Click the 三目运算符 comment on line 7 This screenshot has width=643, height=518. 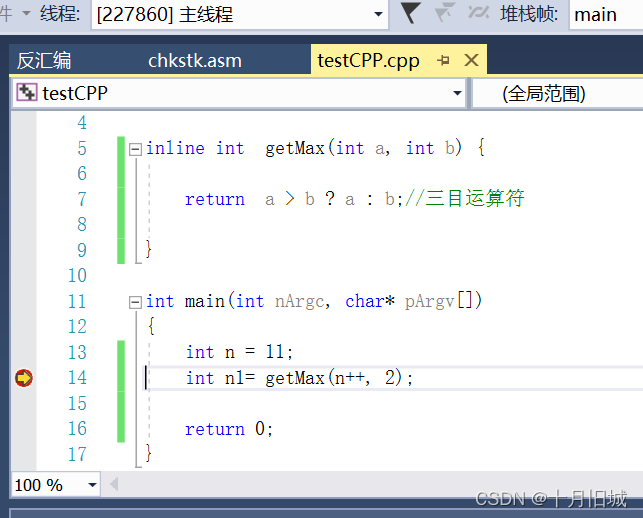point(465,199)
